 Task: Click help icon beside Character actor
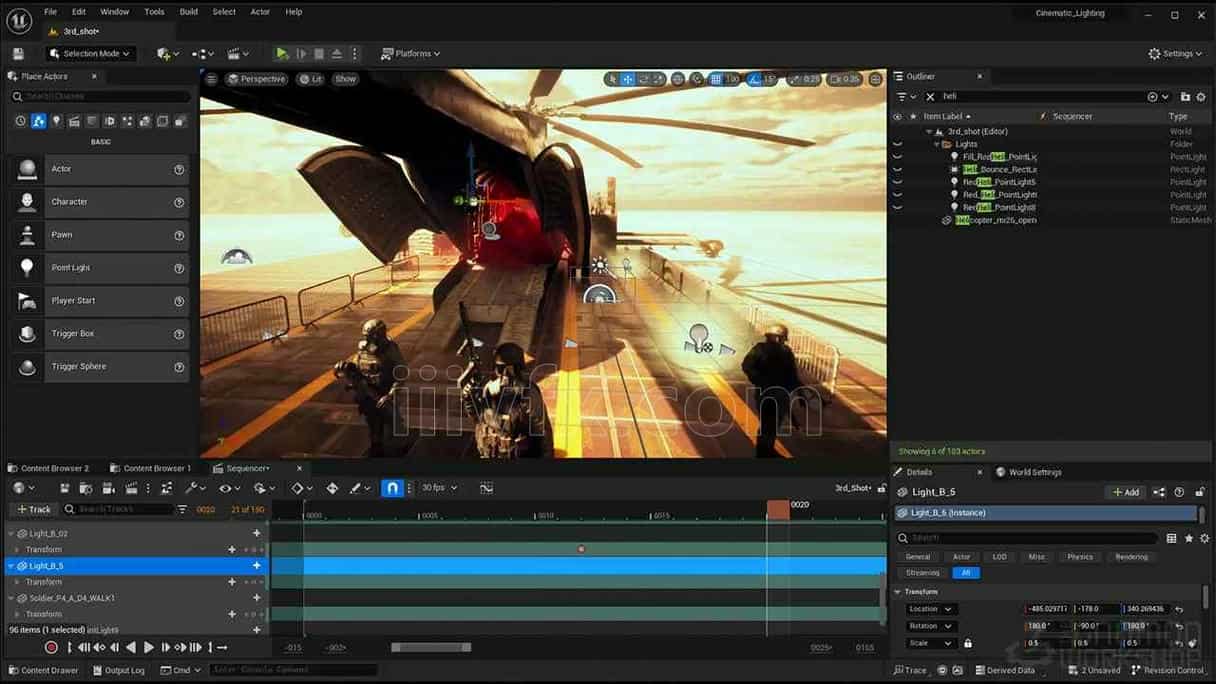pos(179,202)
